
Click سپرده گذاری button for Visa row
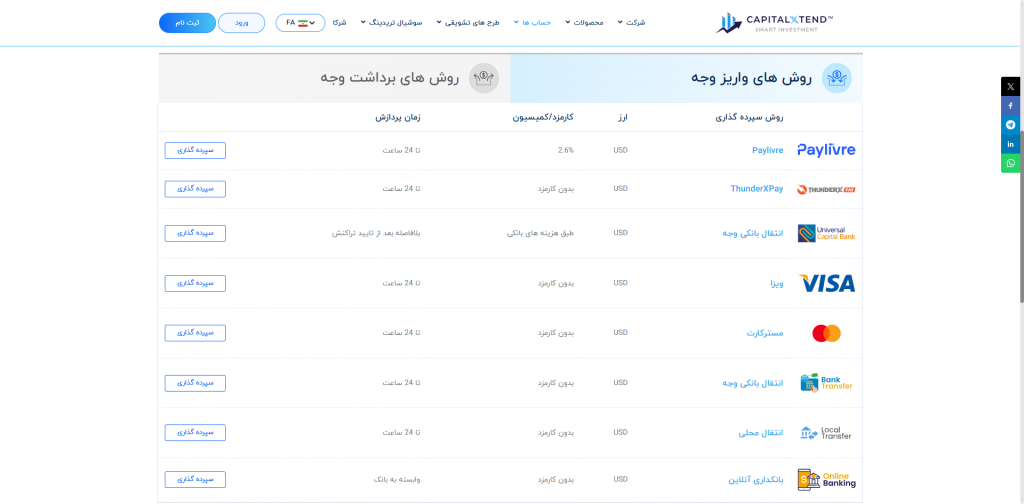coord(195,283)
